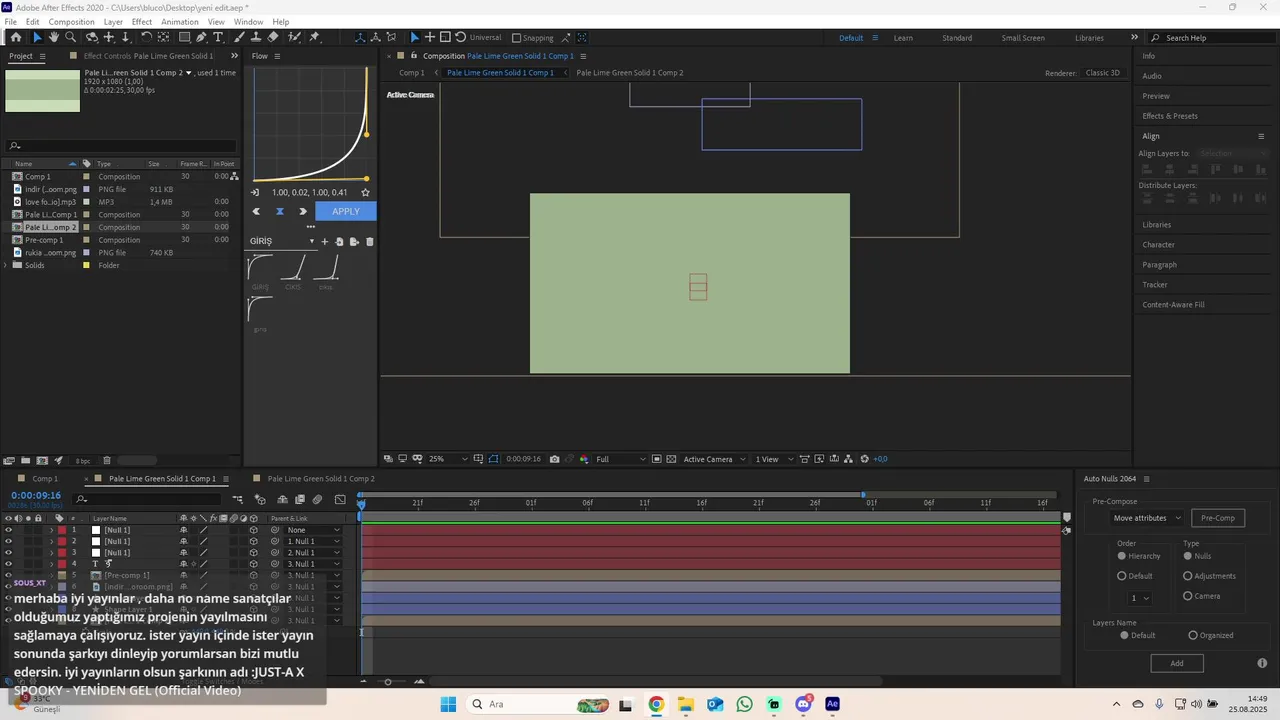Viewport: 1280px width, 720px height.
Task: Select the Organized layers name radio button
Action: tap(1193, 635)
